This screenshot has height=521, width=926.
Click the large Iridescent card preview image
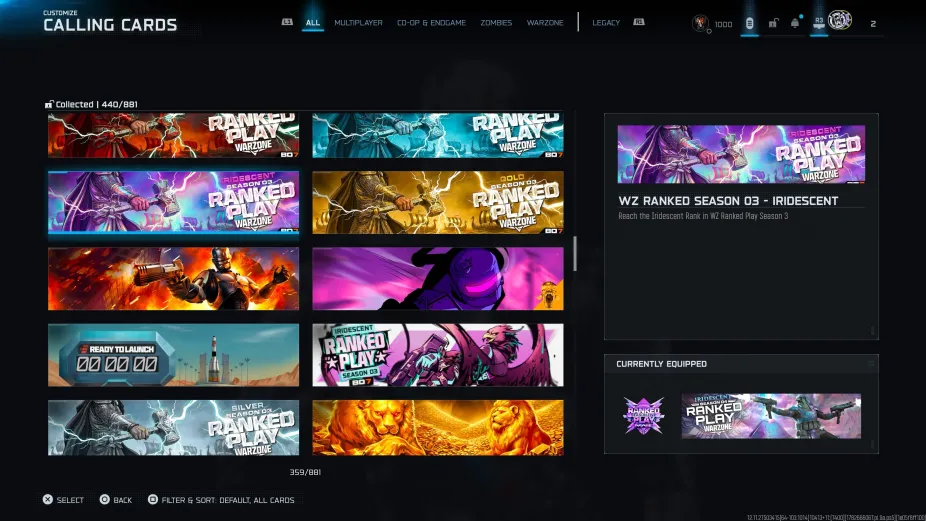(x=741, y=154)
